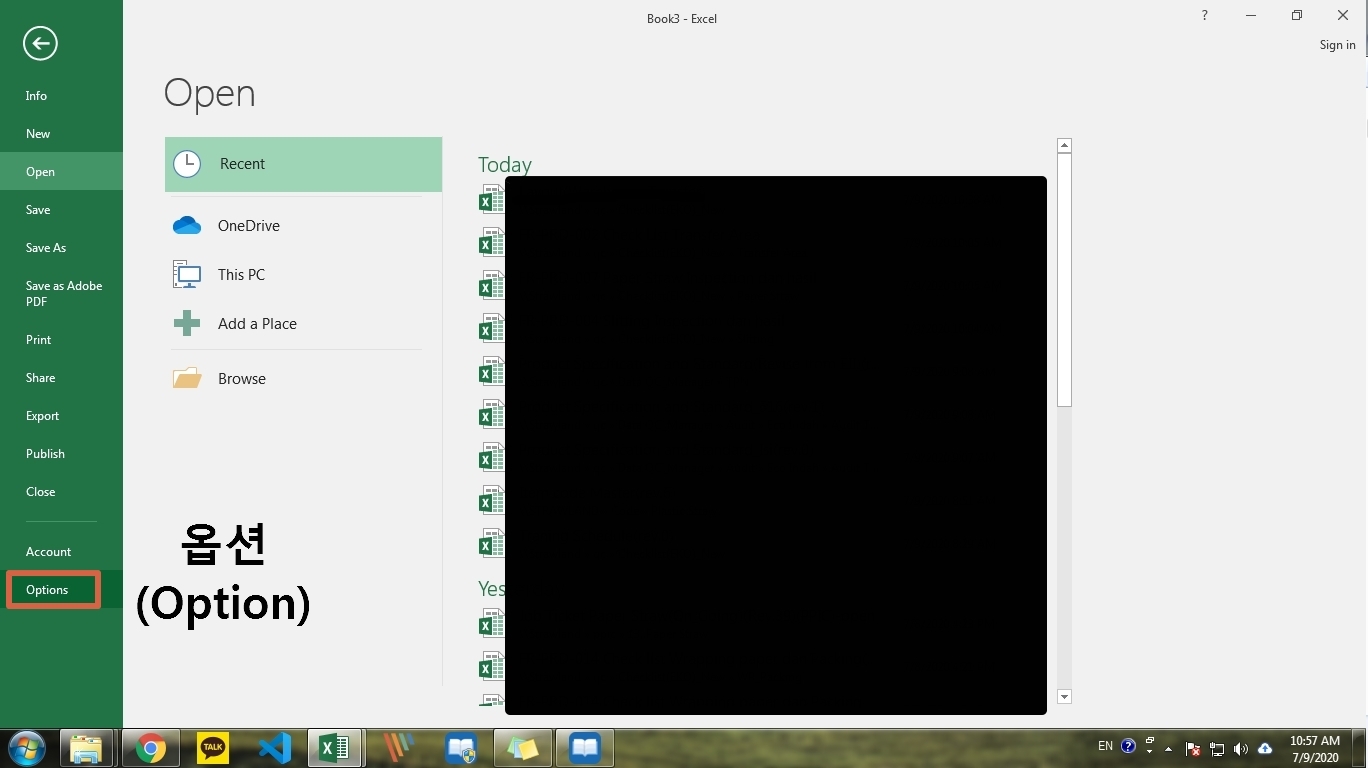This screenshot has width=1368, height=768.
Task: Open Excel Options
Action: coord(61,590)
